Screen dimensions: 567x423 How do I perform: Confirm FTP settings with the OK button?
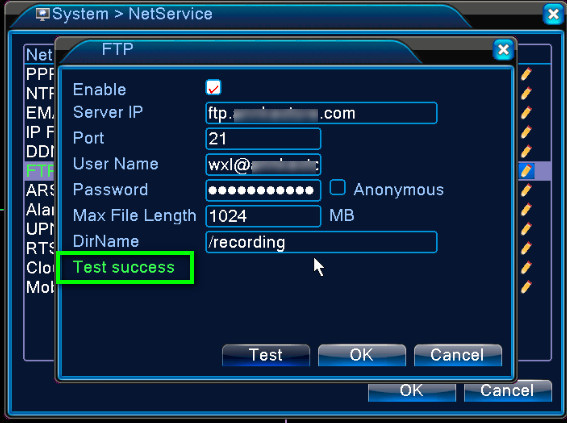[x=362, y=355]
